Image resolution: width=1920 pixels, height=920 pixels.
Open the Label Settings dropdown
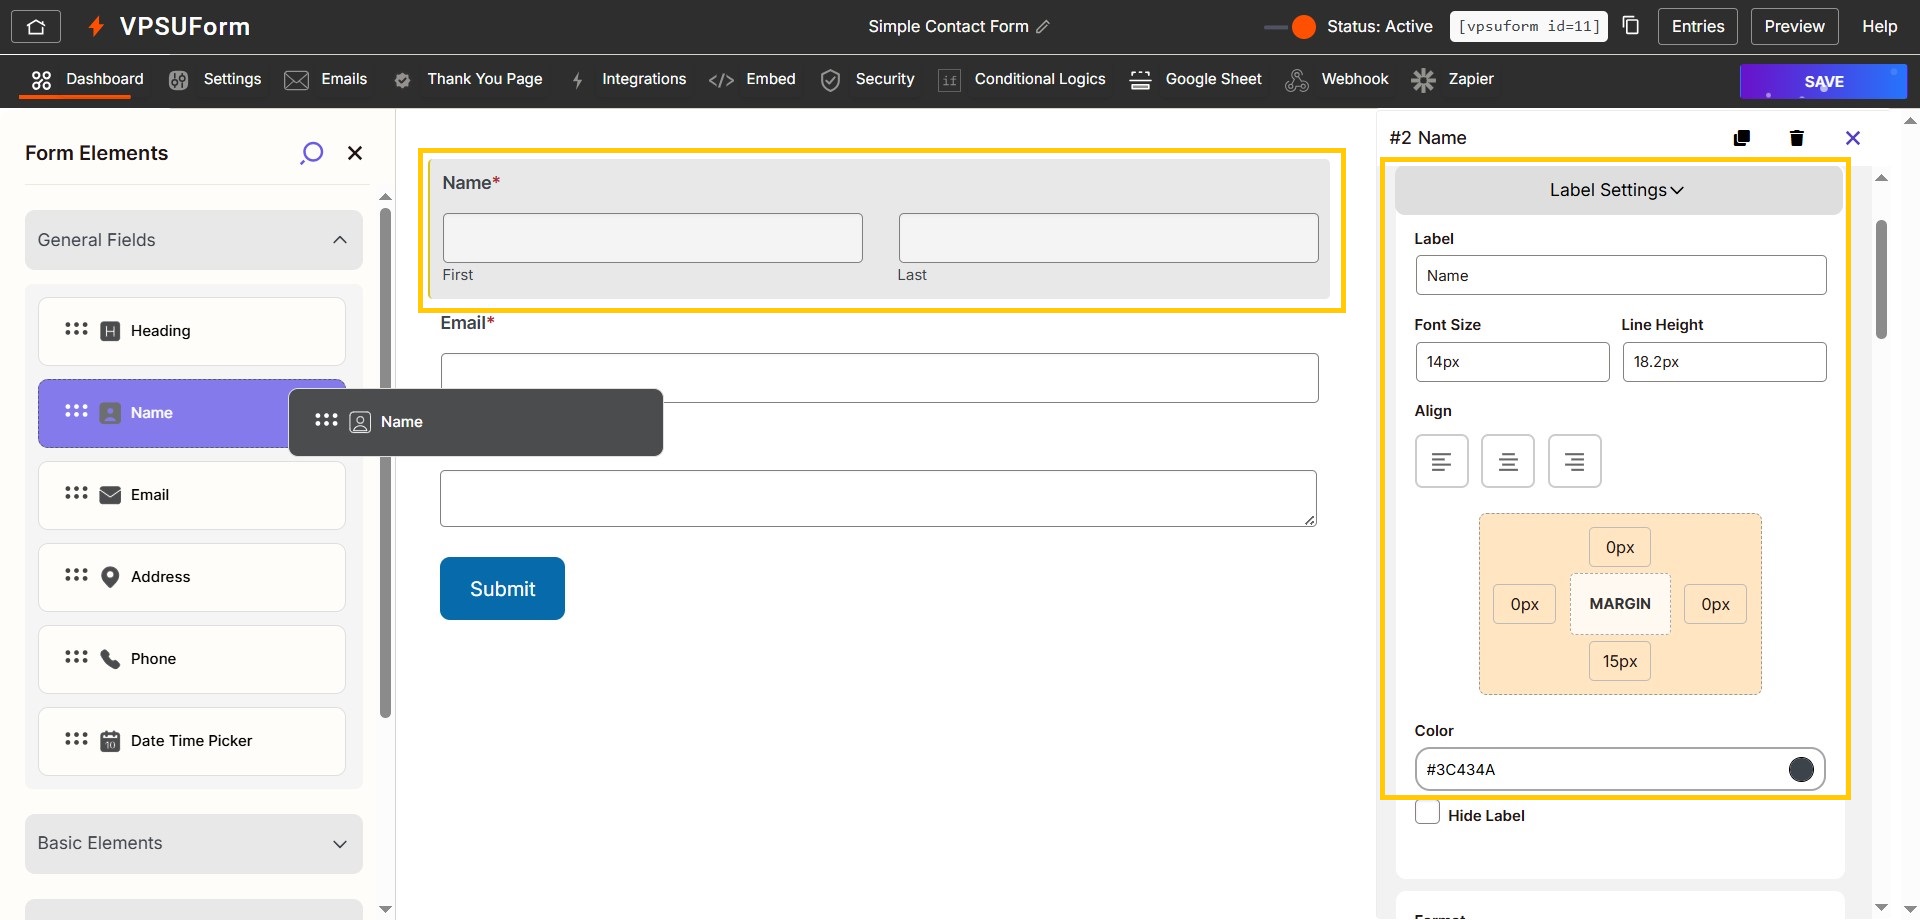[1617, 189]
